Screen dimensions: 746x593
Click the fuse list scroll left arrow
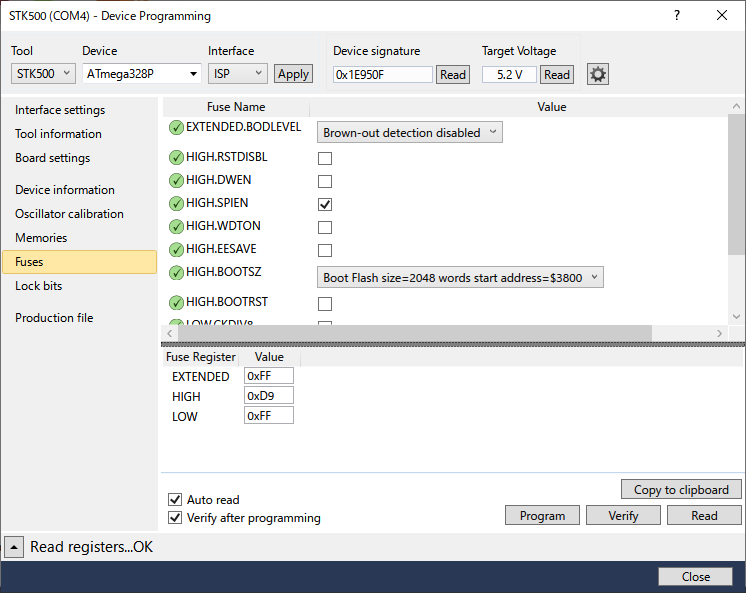point(170,333)
